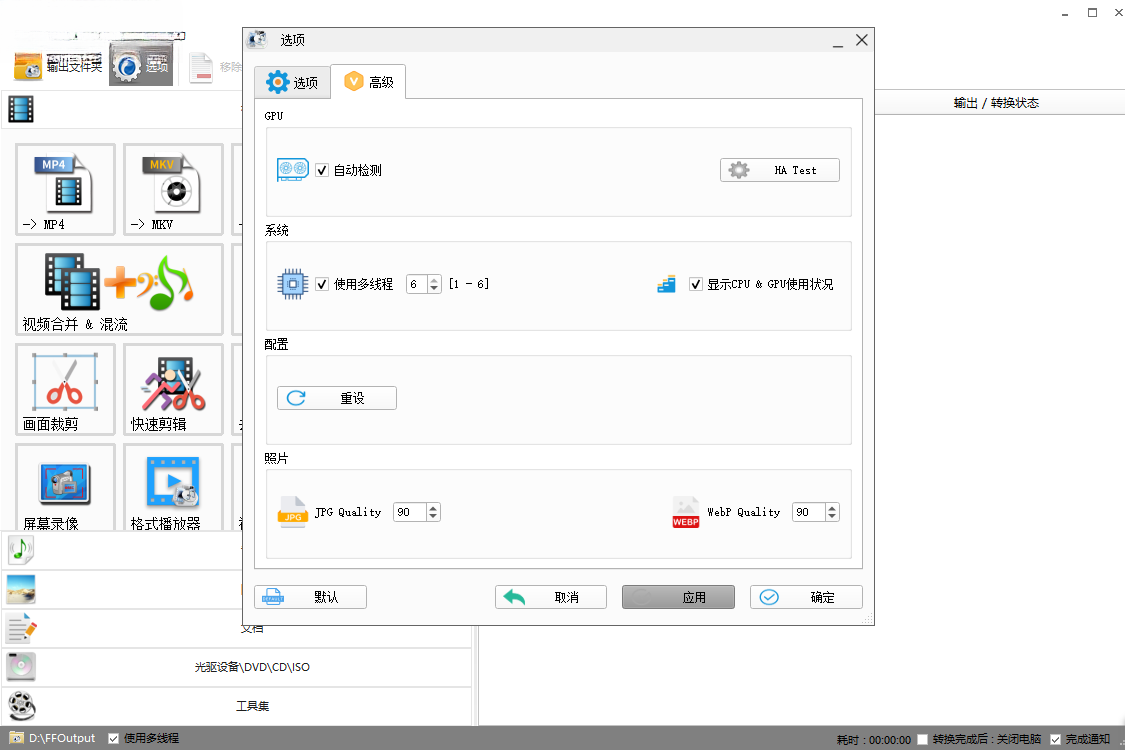Click the WebP Quality input field
The image size is (1125, 750).
click(809, 512)
